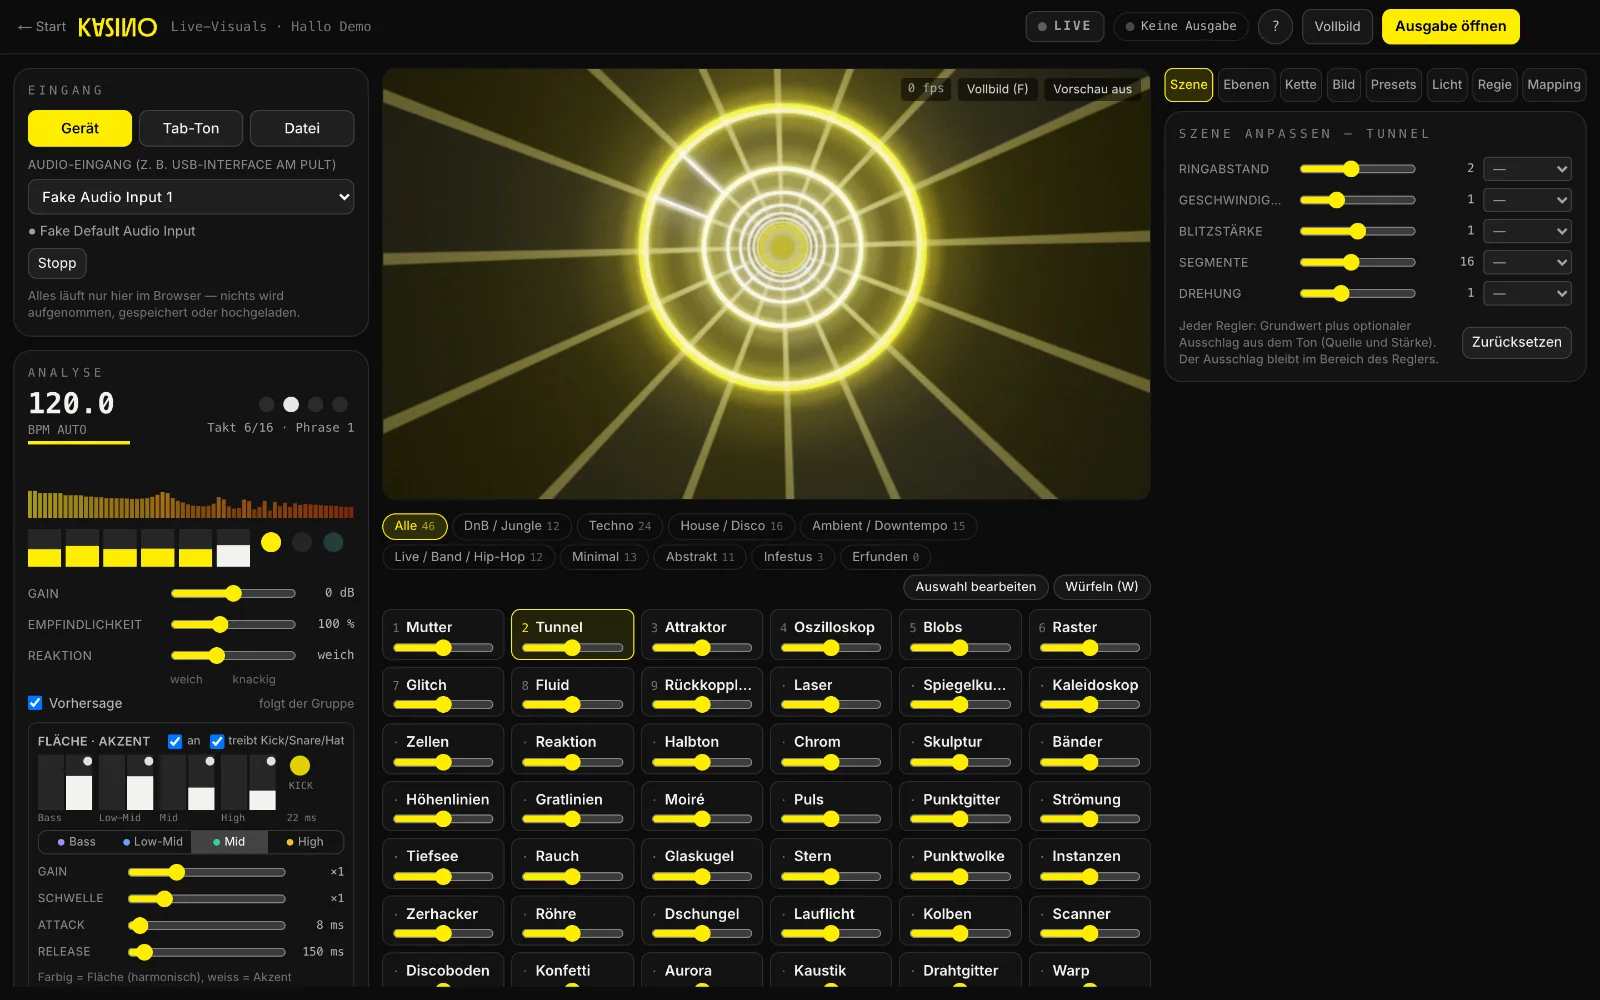Toggle the 'an' checkbox for Fläche Akzent
1600x1000 pixels.
click(175, 741)
